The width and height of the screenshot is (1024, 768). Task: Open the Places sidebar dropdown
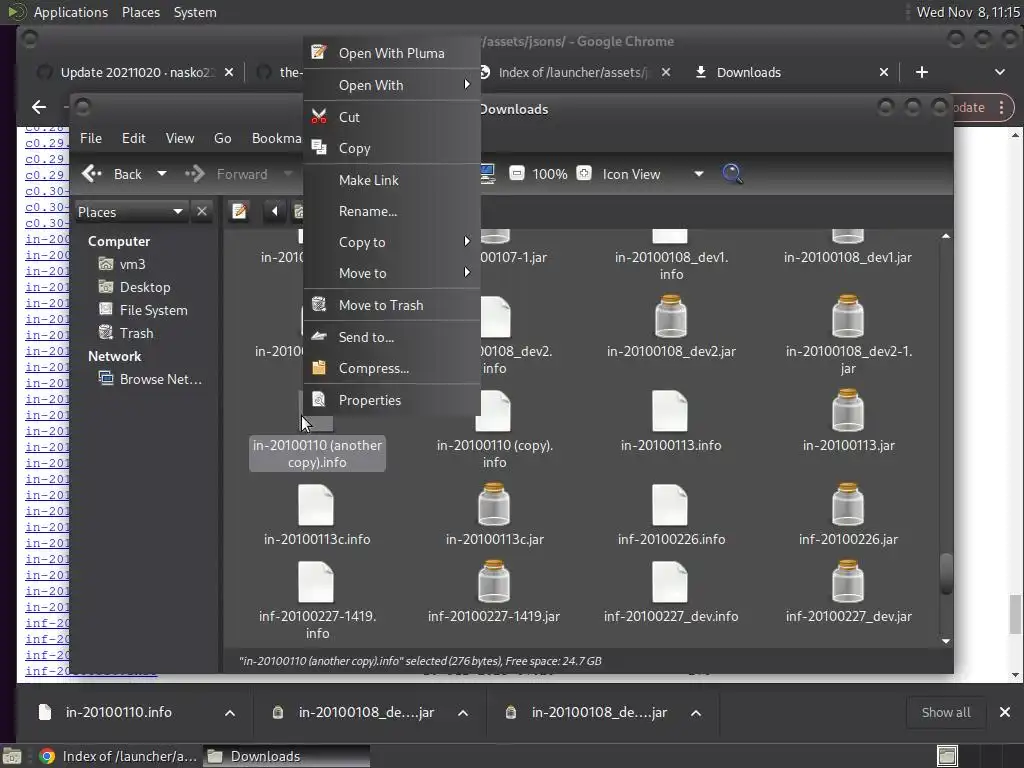click(131, 212)
